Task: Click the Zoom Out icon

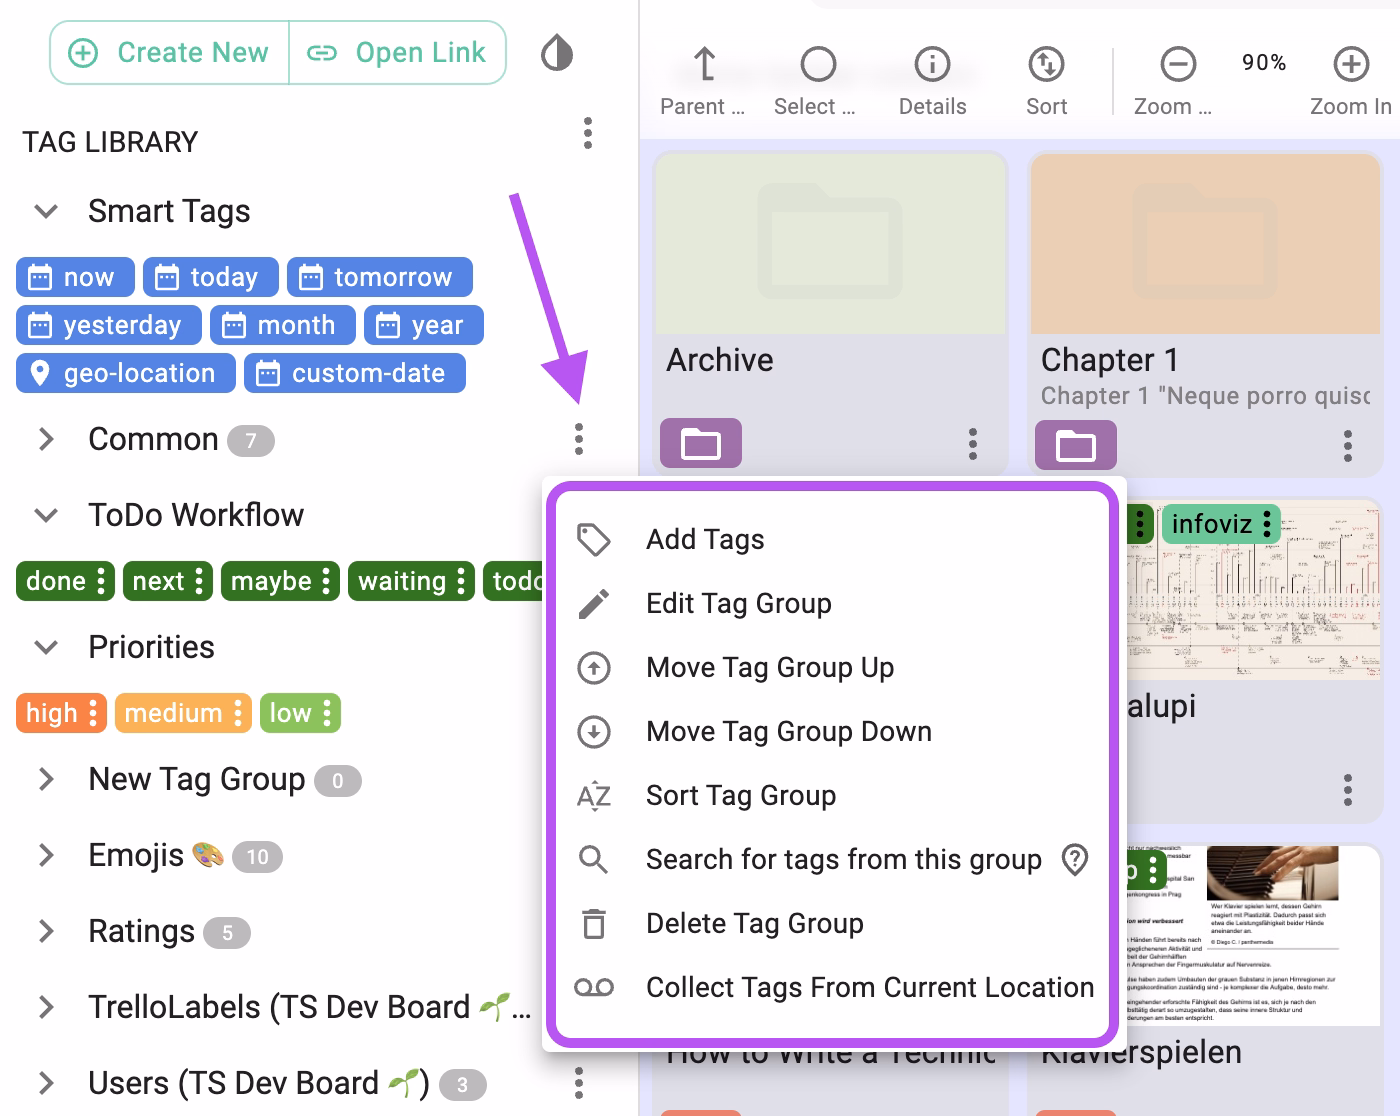Action: [1177, 66]
